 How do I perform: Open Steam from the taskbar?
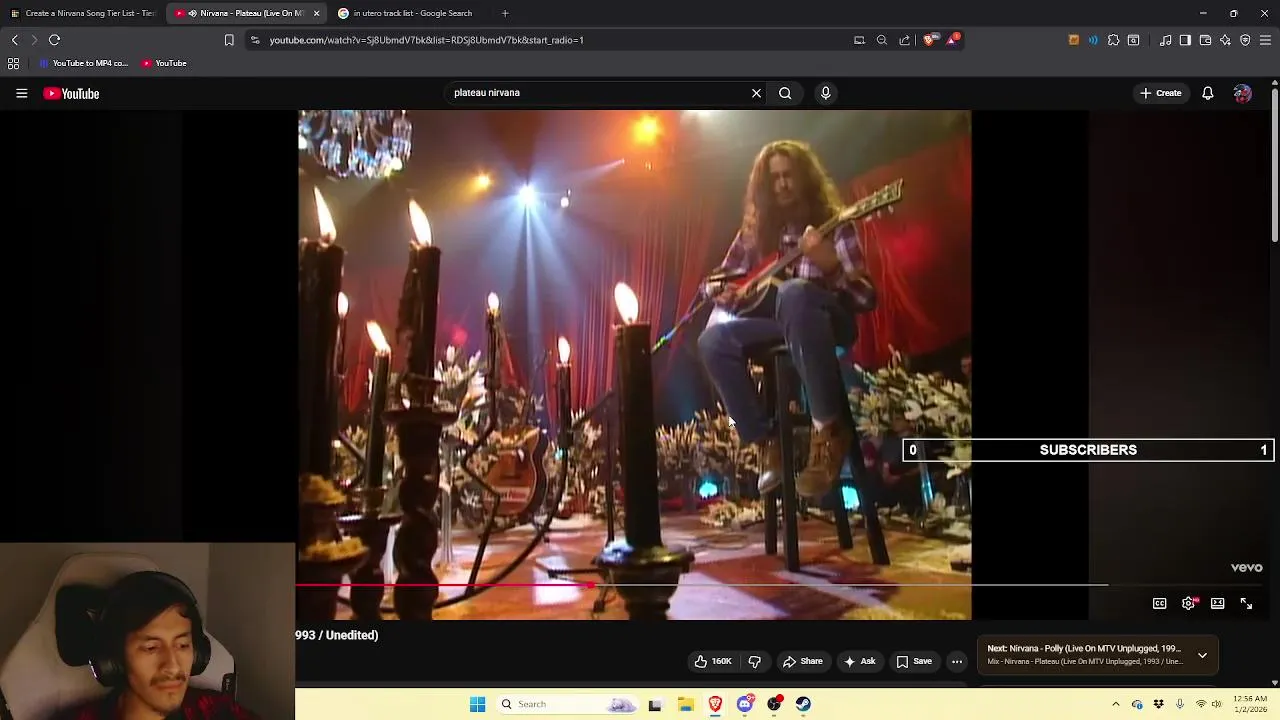pyautogui.click(x=803, y=704)
